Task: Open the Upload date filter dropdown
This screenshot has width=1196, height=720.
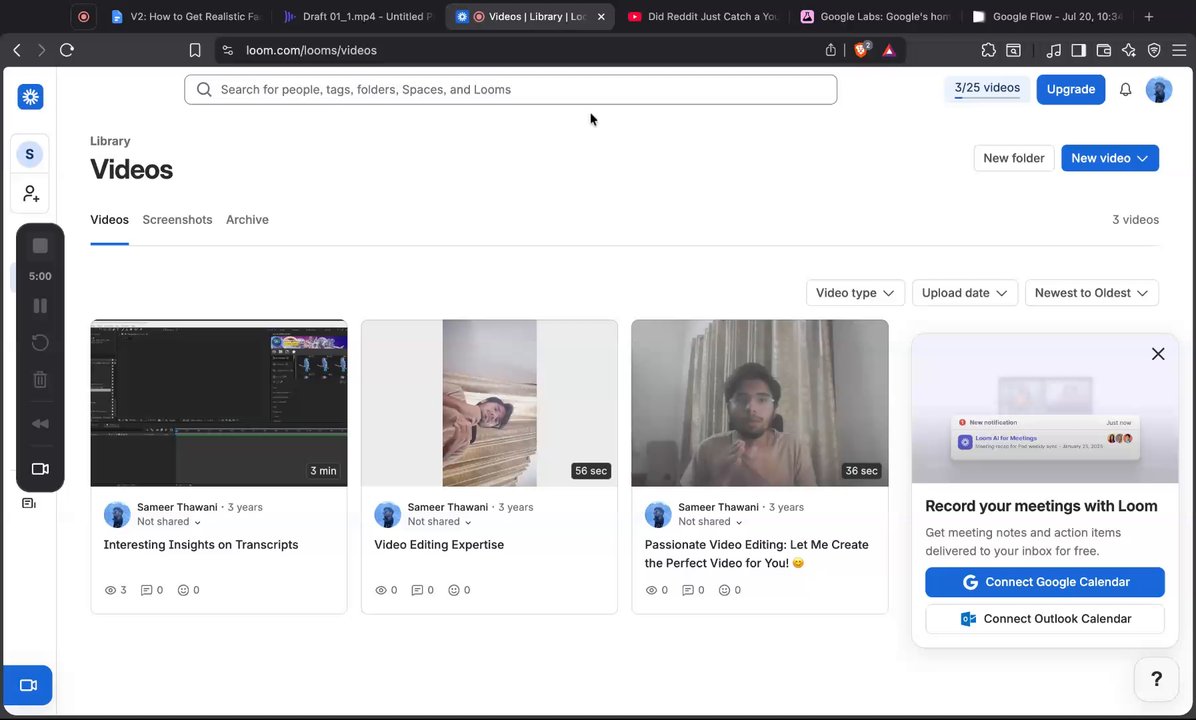Action: tap(965, 293)
